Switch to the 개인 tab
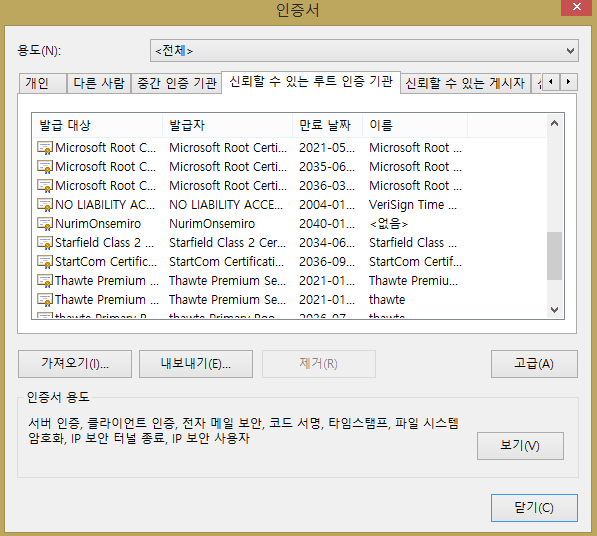597x536 pixels. [43, 83]
